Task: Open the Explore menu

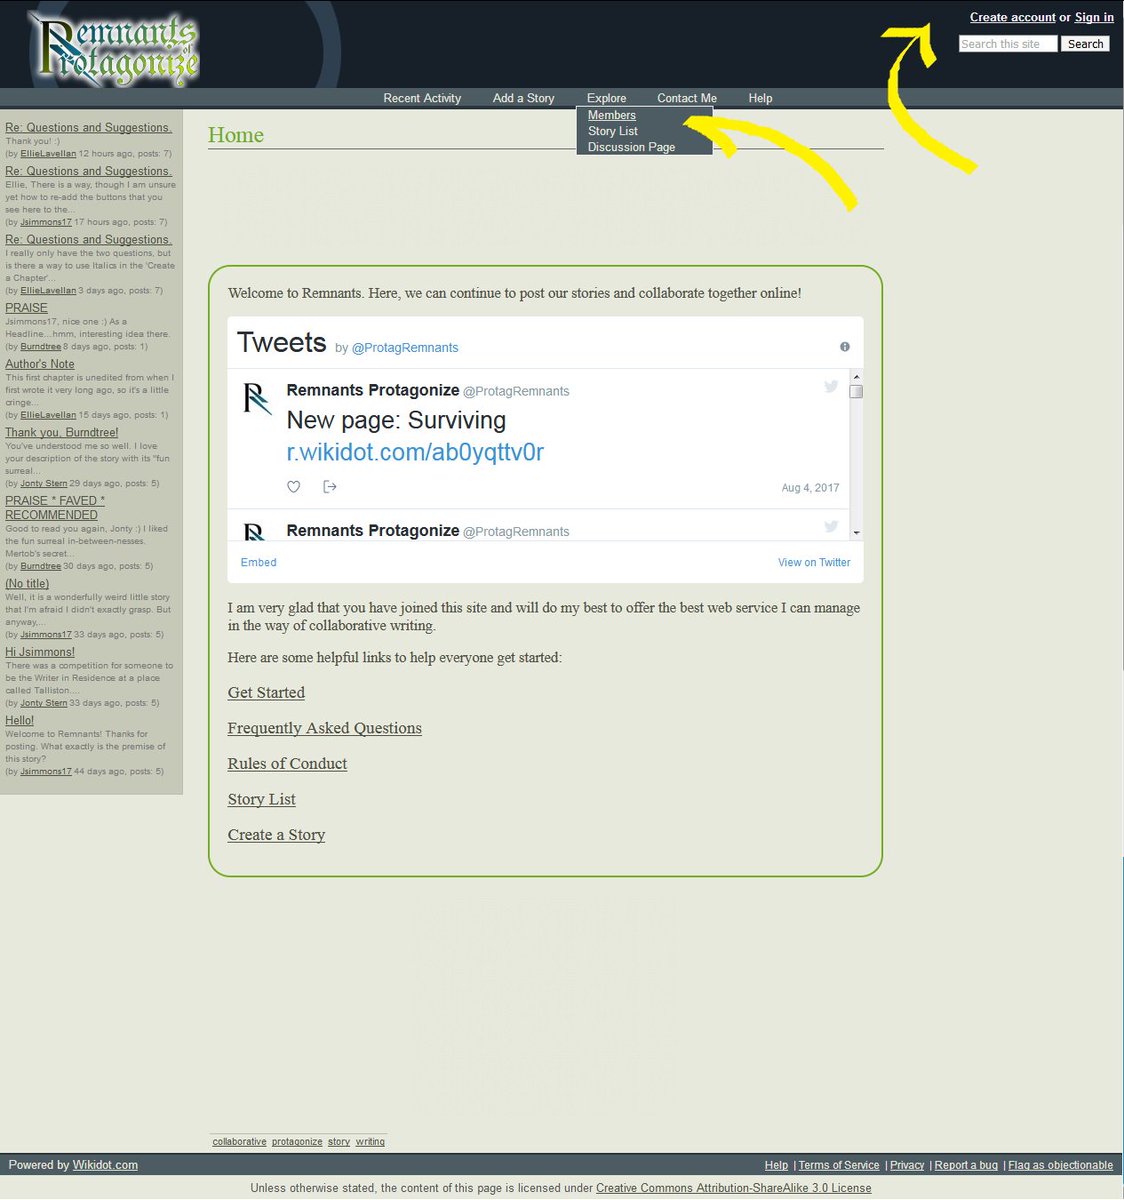Action: (606, 98)
